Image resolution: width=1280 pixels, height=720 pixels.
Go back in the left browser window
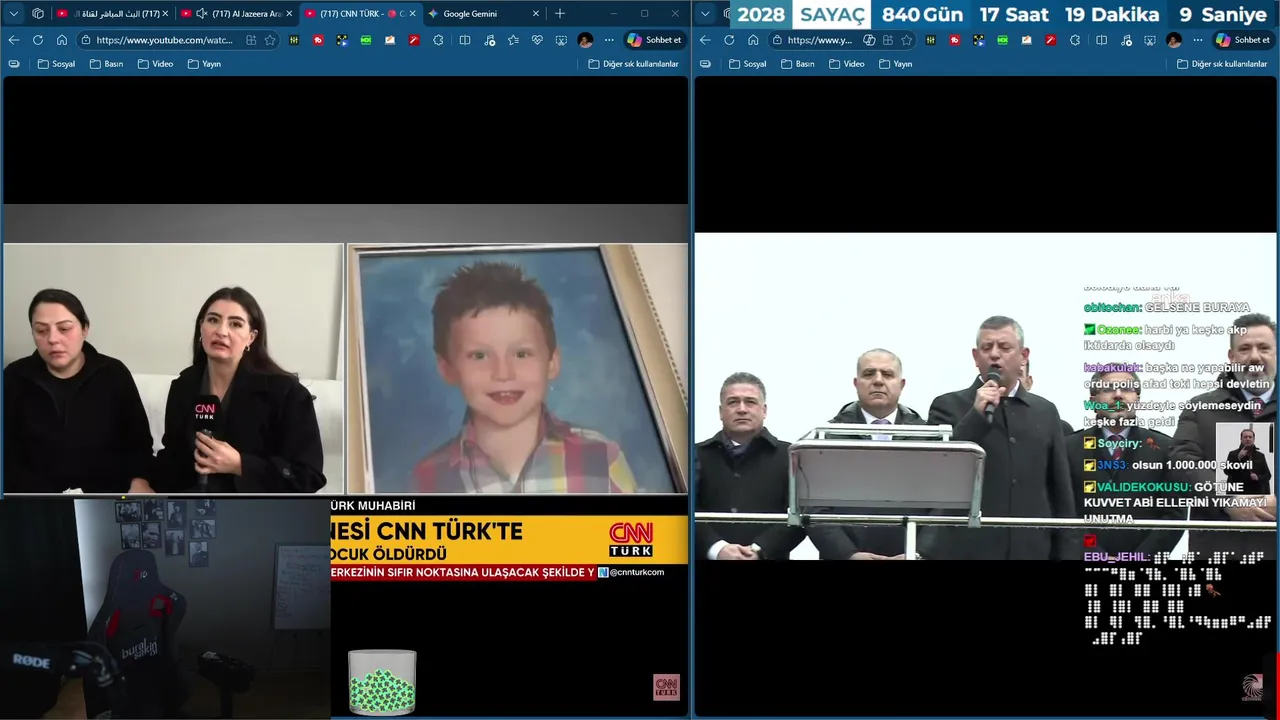click(x=14, y=40)
